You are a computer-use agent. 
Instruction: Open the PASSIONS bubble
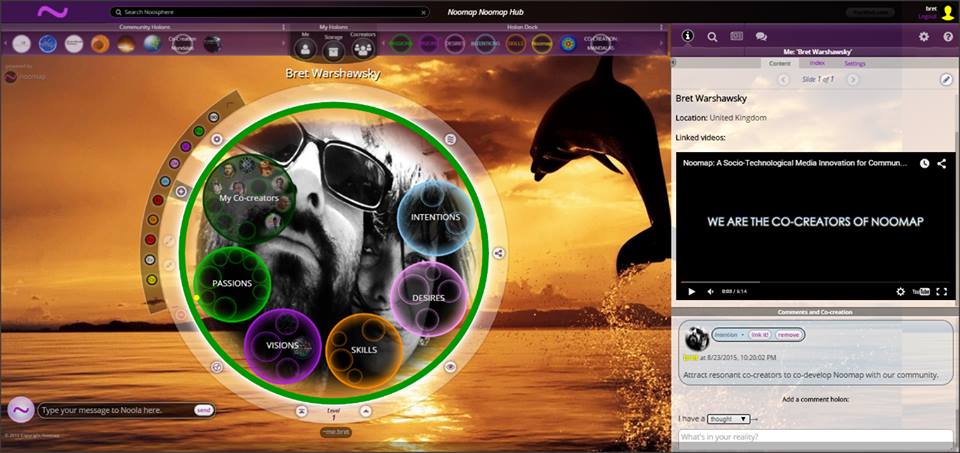[232, 283]
